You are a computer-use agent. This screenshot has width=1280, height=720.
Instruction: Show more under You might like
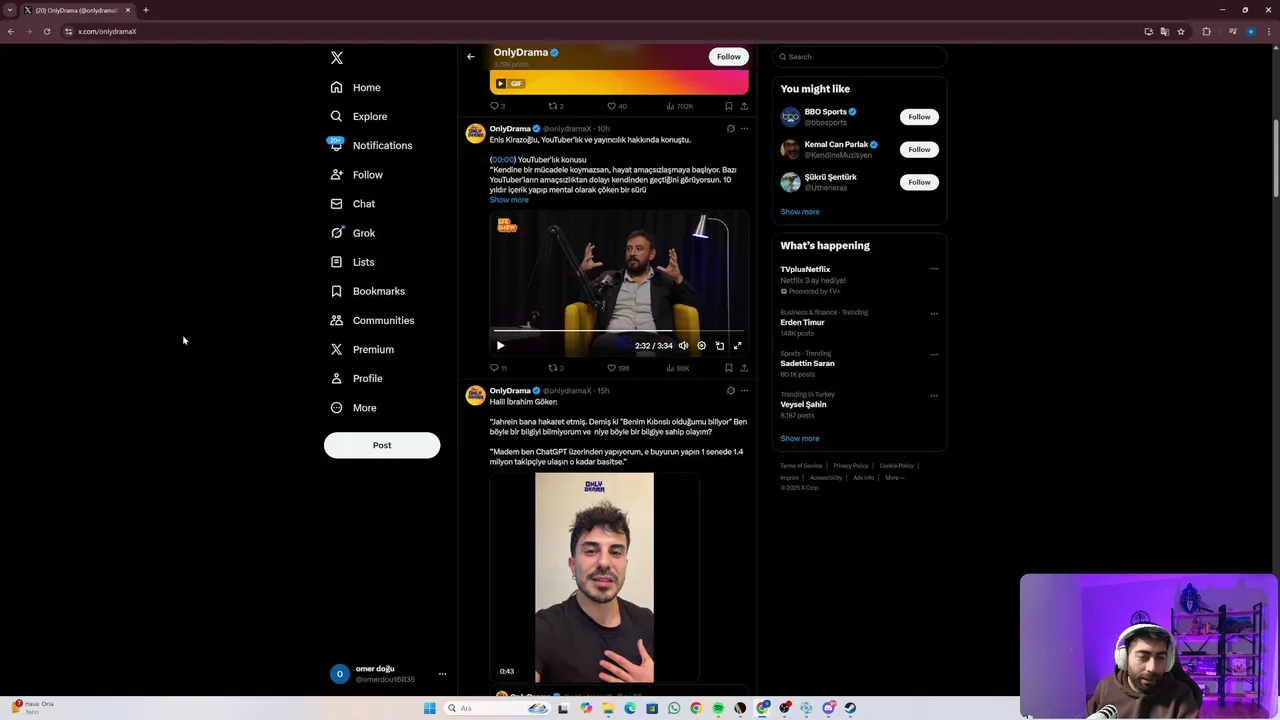click(x=800, y=212)
